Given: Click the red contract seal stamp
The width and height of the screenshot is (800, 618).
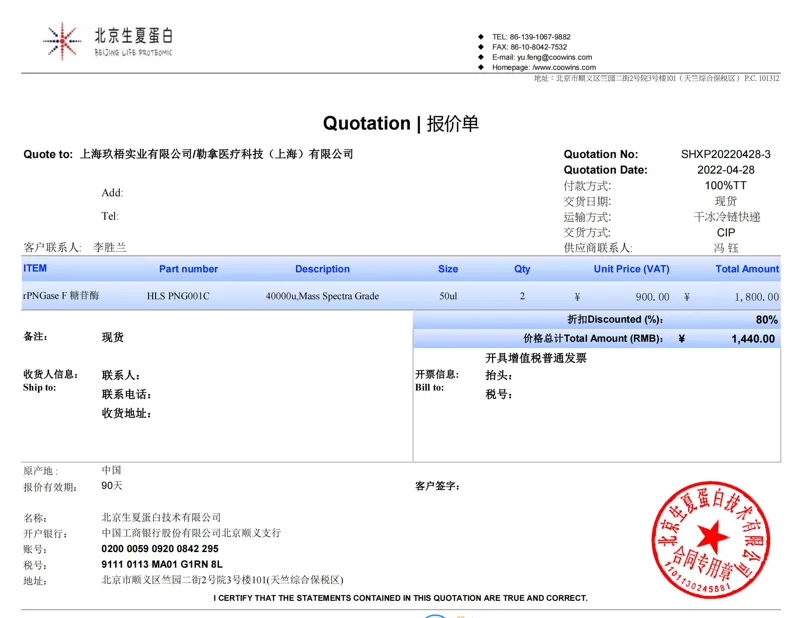Looking at the screenshot, I should (x=711, y=539).
